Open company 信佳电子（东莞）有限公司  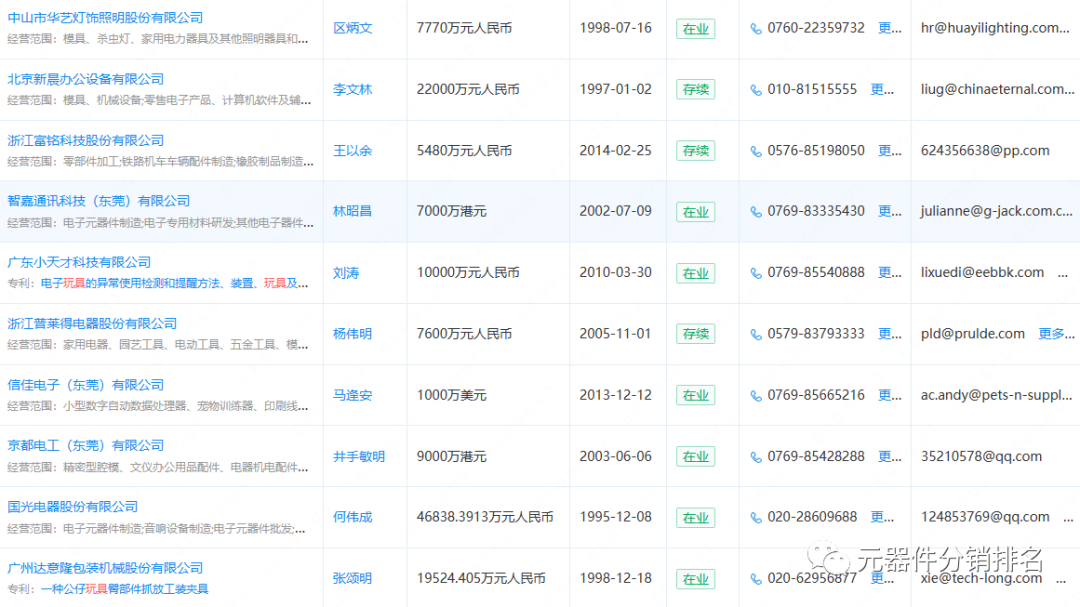(85, 385)
